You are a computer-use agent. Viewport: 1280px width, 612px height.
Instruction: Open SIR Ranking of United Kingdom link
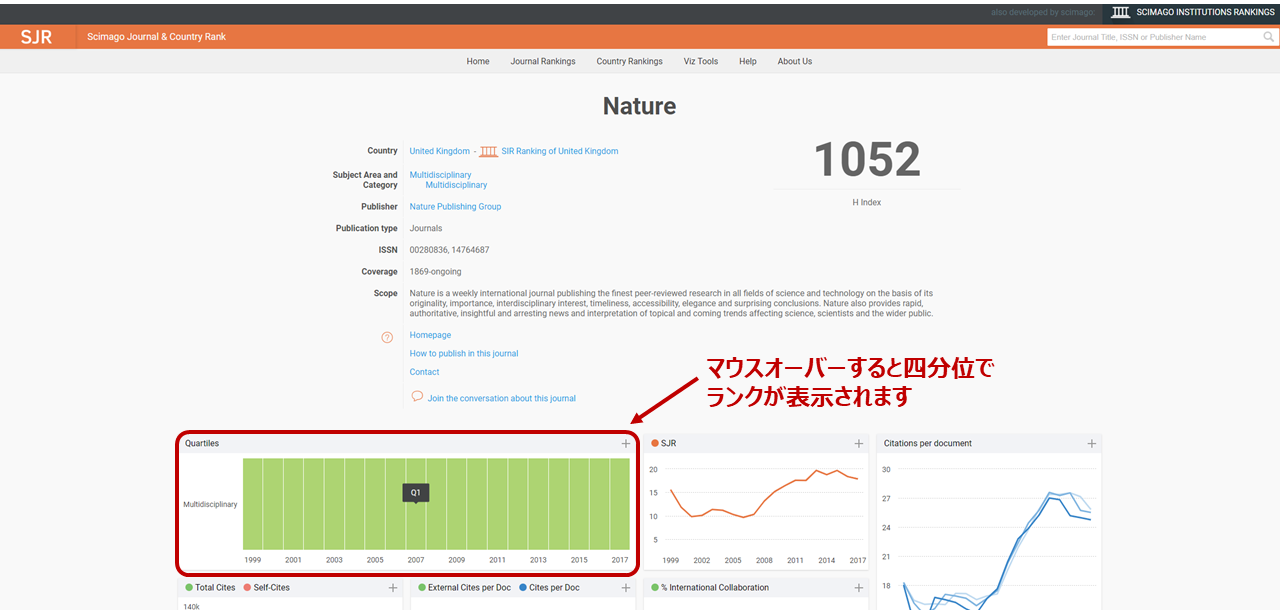[560, 151]
